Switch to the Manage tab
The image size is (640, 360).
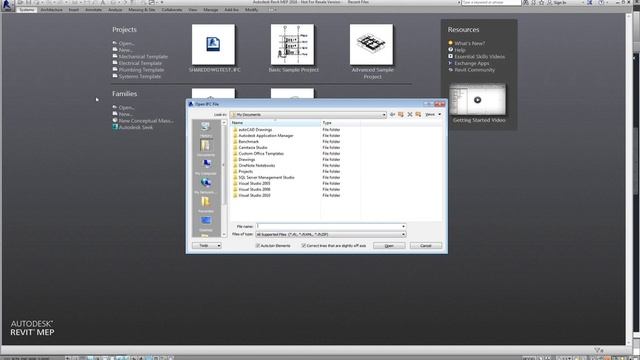pyautogui.click(x=211, y=10)
